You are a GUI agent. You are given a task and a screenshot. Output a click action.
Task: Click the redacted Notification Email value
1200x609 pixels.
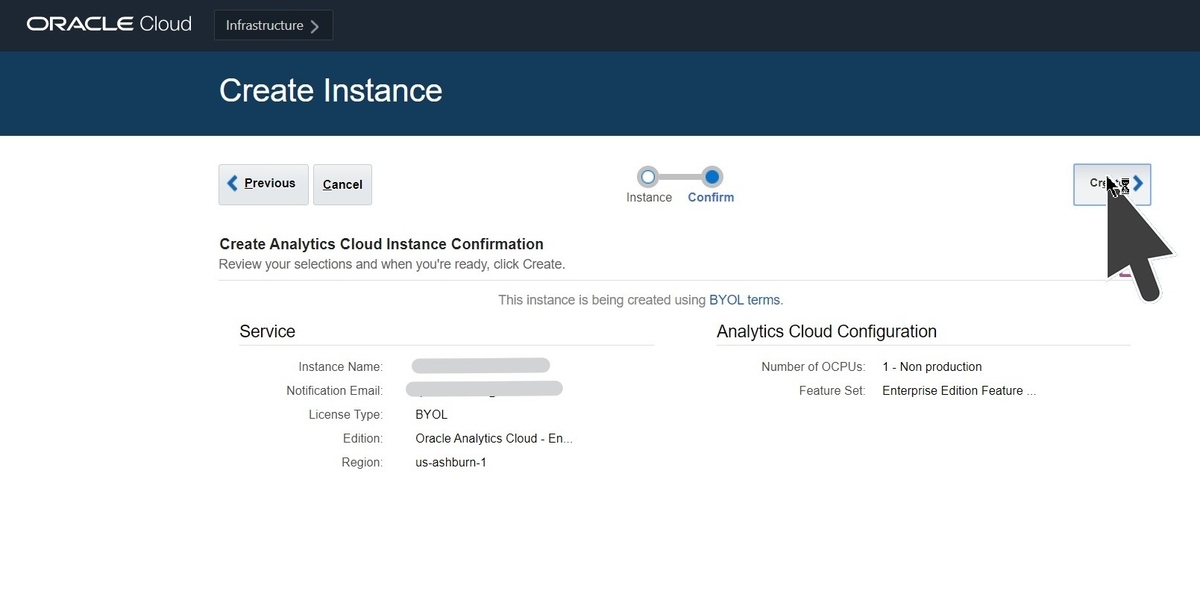484,389
